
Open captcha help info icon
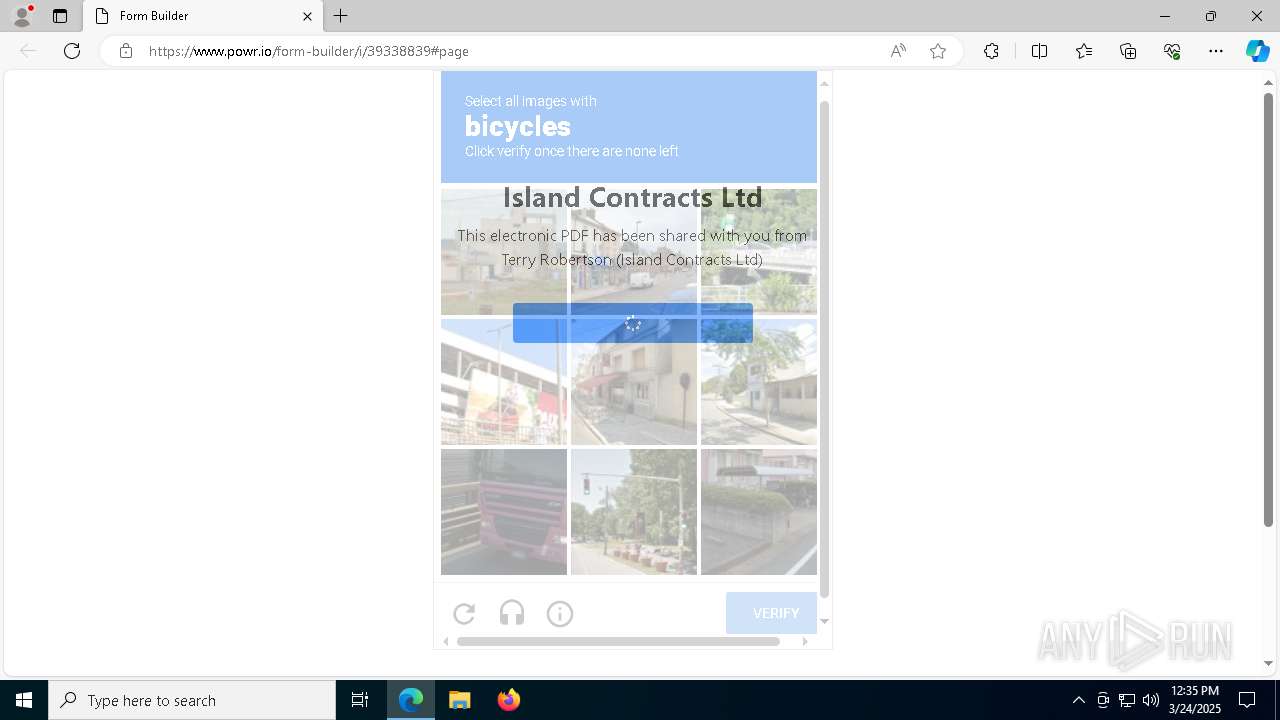coord(560,614)
